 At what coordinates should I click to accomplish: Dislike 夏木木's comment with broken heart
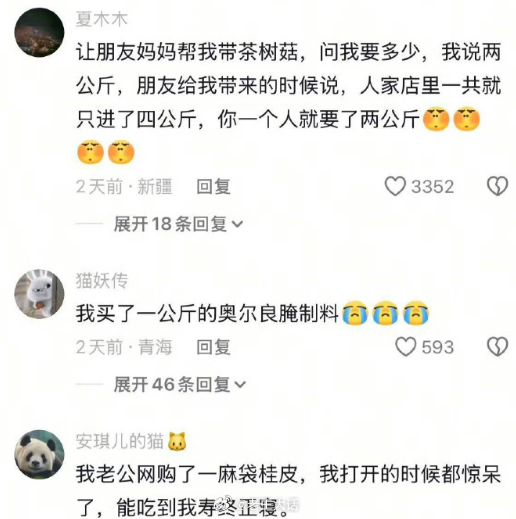[x=497, y=186]
